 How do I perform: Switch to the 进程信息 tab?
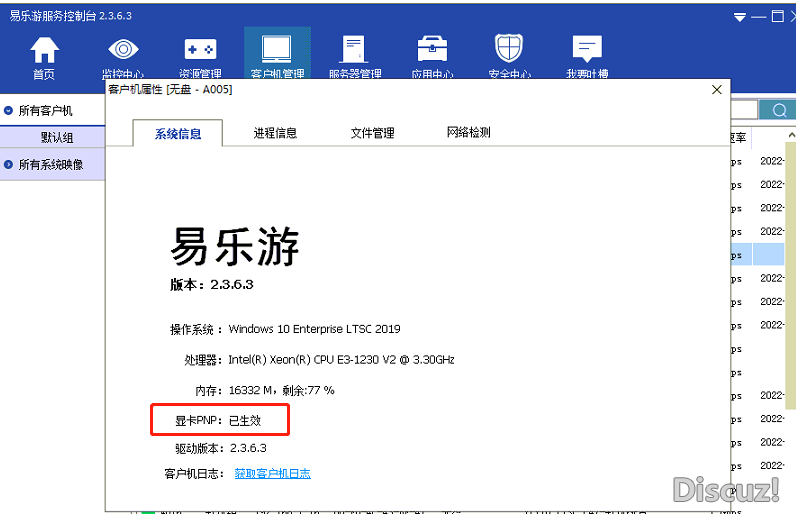click(275, 133)
